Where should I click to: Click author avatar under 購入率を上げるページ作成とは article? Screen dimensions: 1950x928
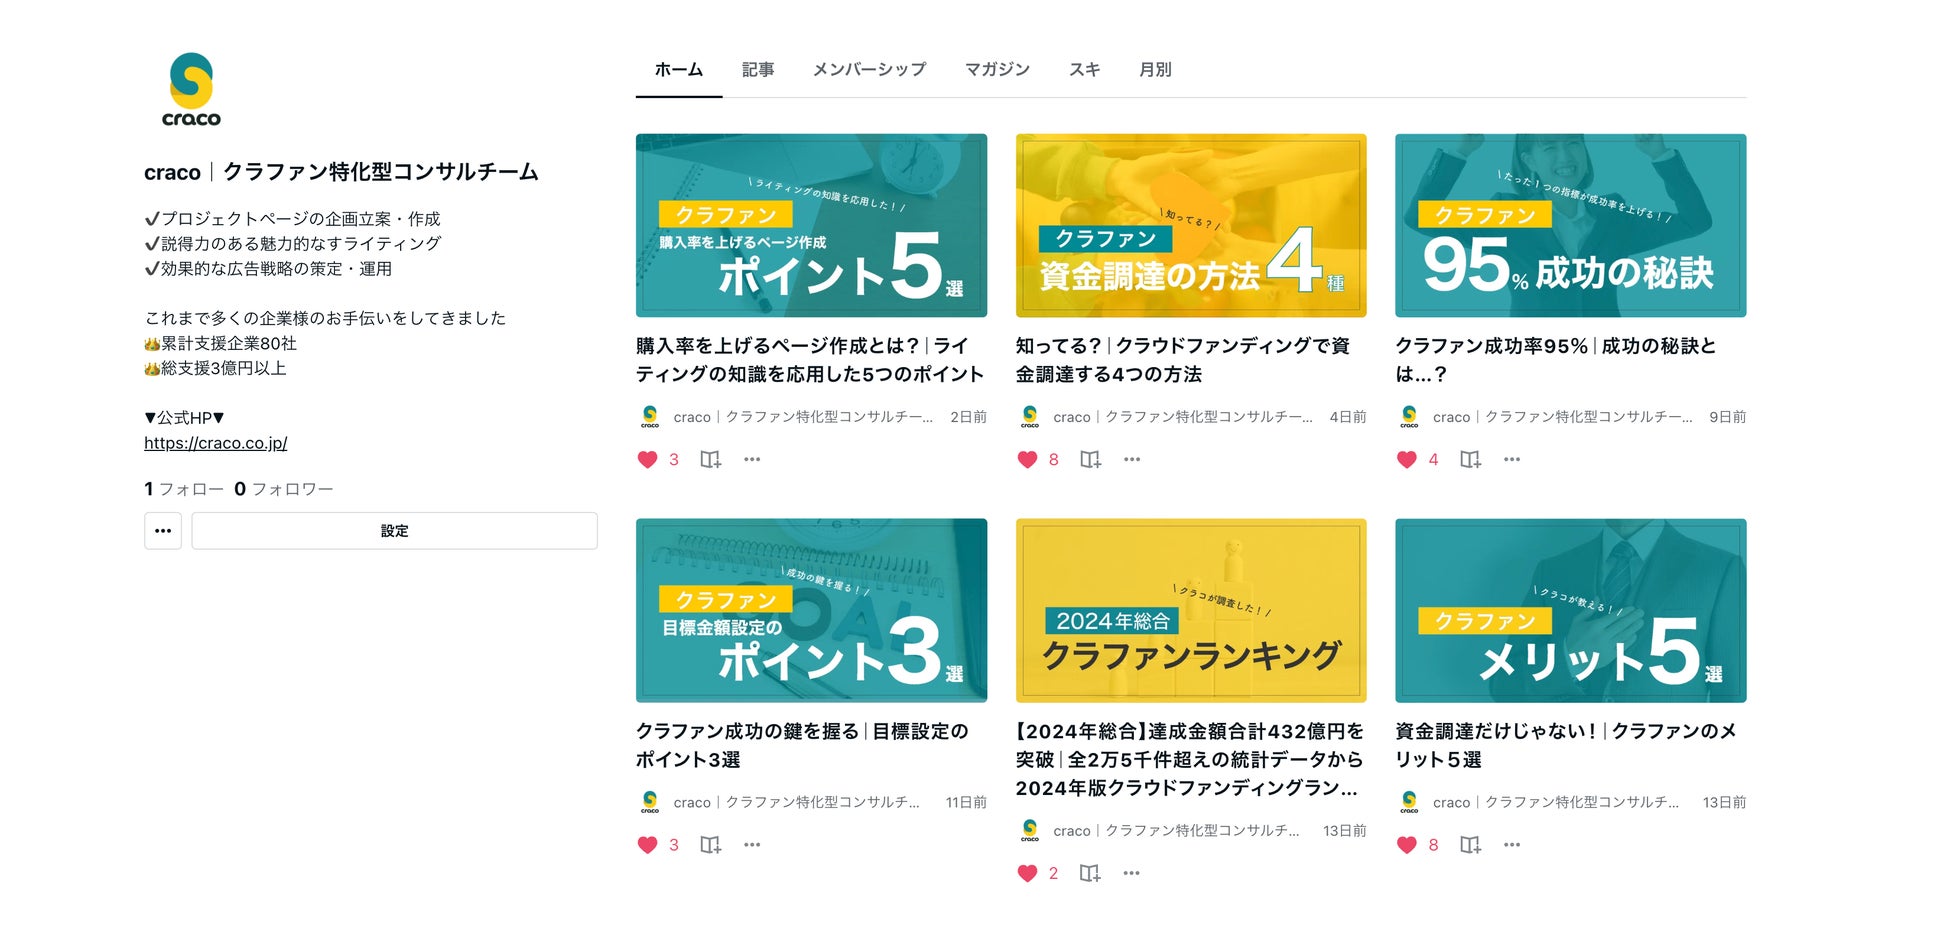(x=650, y=417)
